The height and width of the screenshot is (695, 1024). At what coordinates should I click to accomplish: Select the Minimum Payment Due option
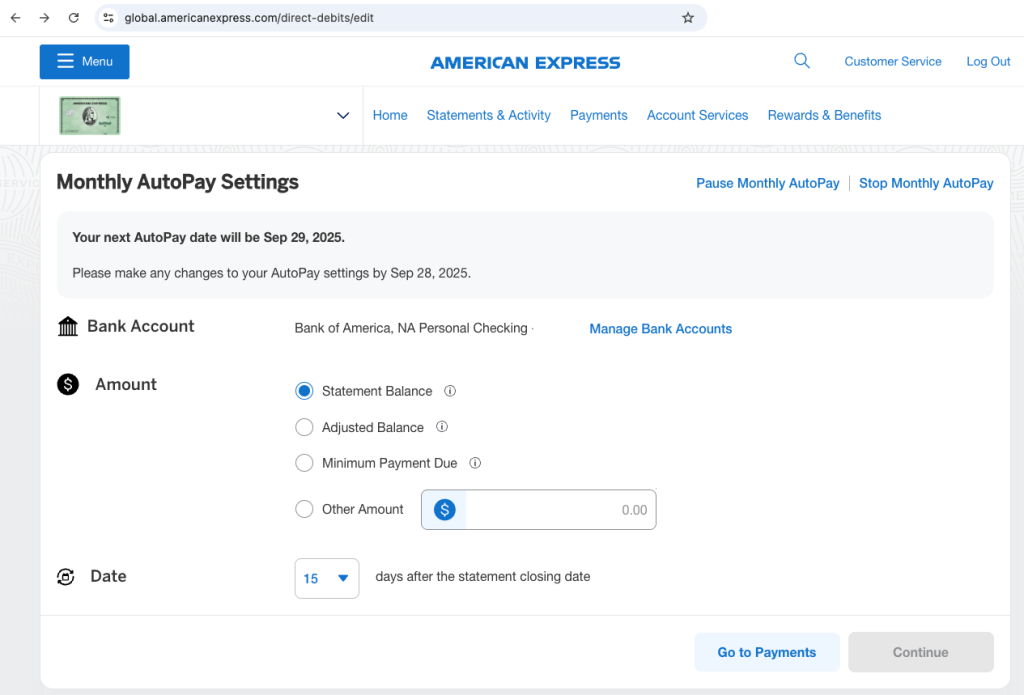click(x=304, y=462)
